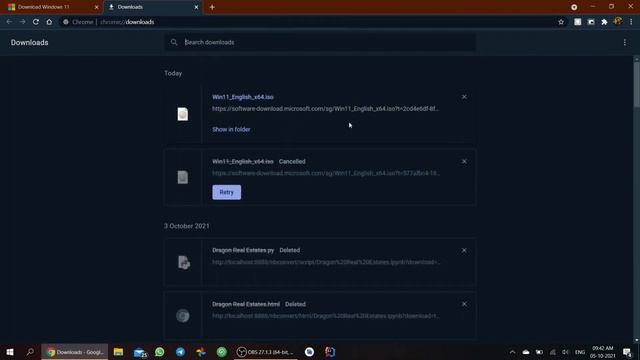Screen dimensions: 640x360
Task: Open the Mail app in taskbar
Action: point(140,352)
